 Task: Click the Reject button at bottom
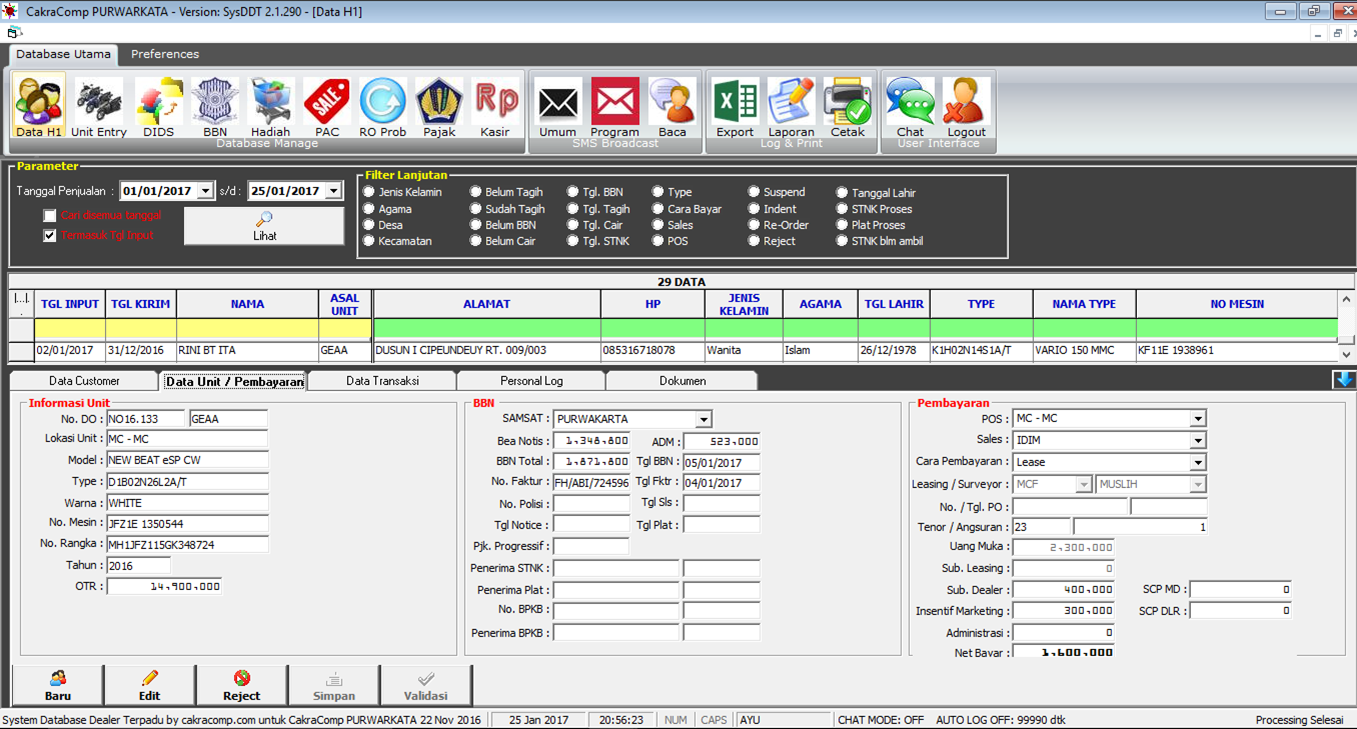tap(241, 686)
